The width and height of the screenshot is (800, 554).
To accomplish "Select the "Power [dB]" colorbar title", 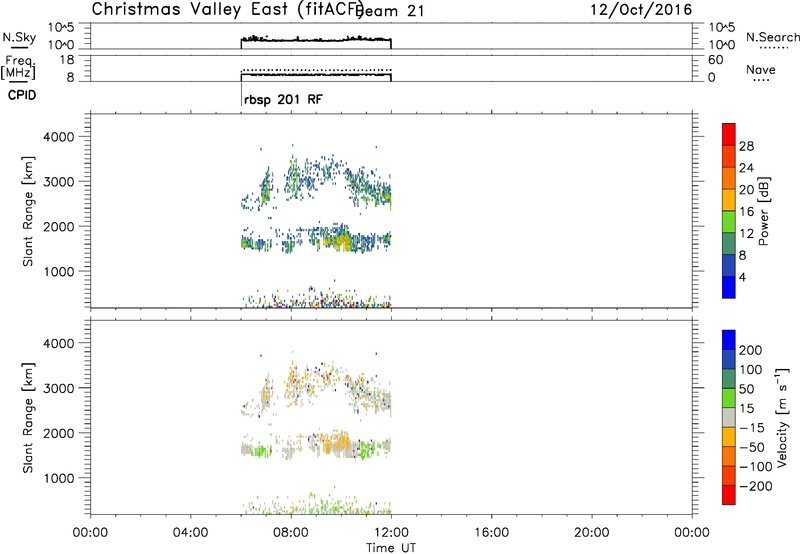I will [763, 211].
